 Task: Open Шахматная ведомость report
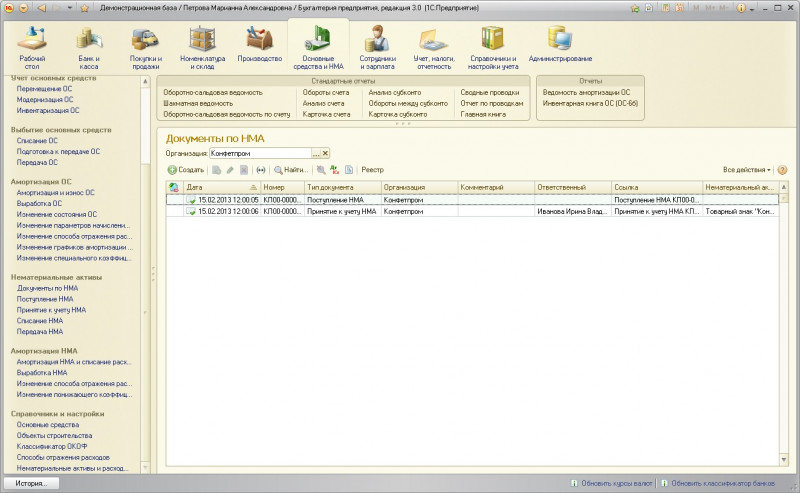[x=198, y=103]
